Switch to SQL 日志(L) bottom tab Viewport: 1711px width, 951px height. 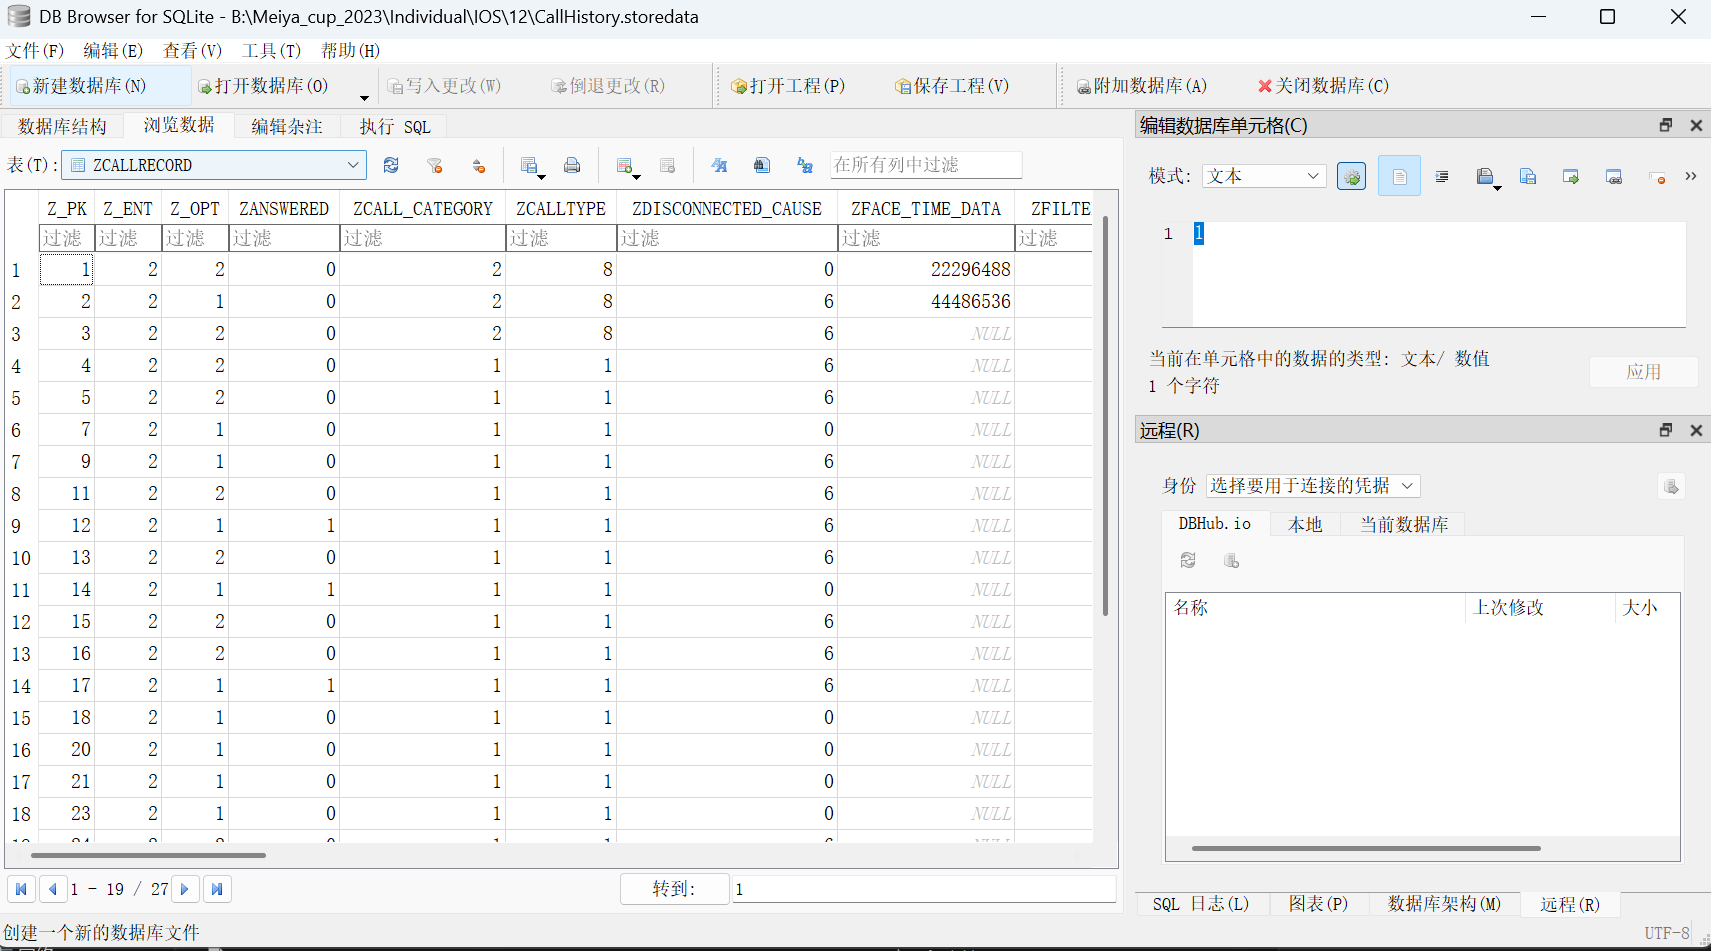pyautogui.click(x=1200, y=904)
